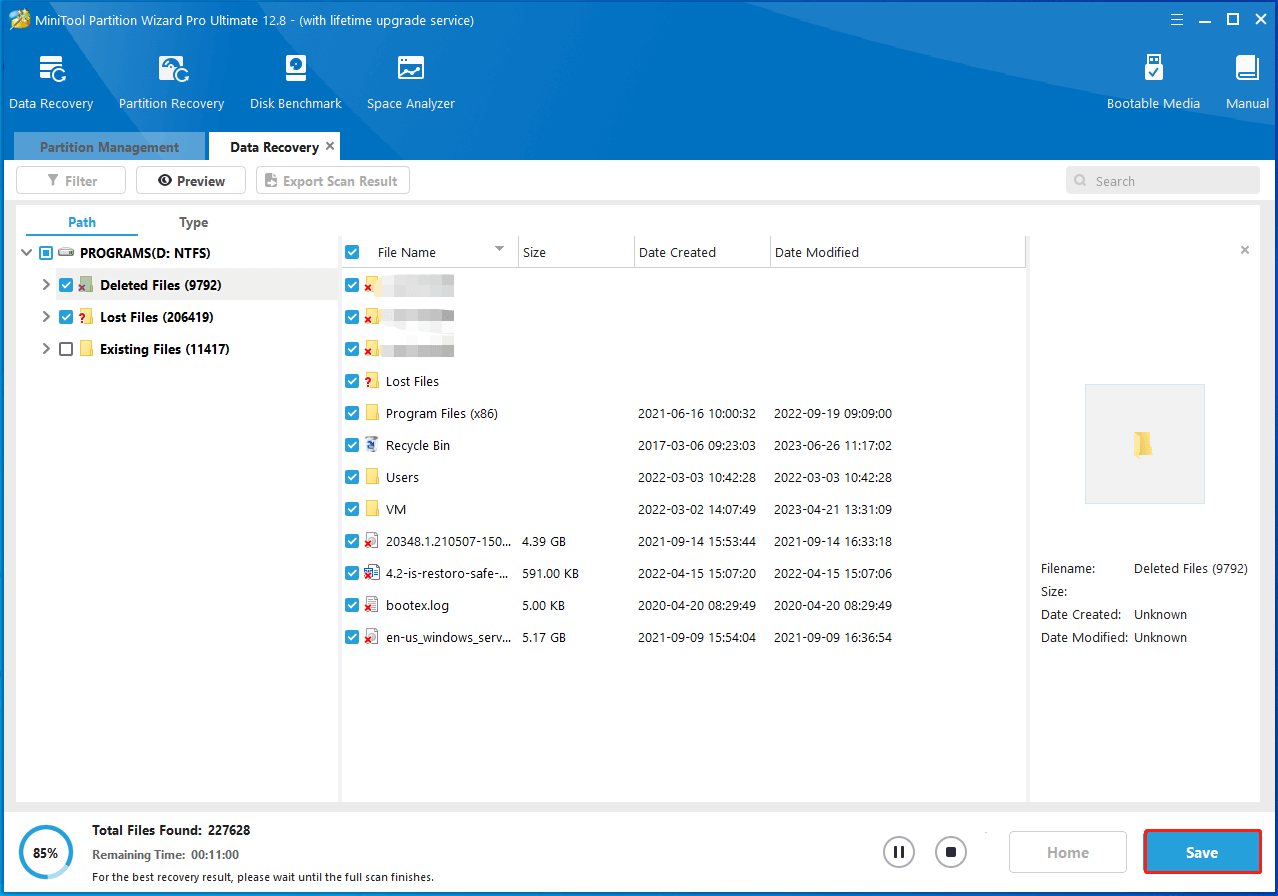
Task: Click Export Scan Result button
Action: pyautogui.click(x=333, y=181)
